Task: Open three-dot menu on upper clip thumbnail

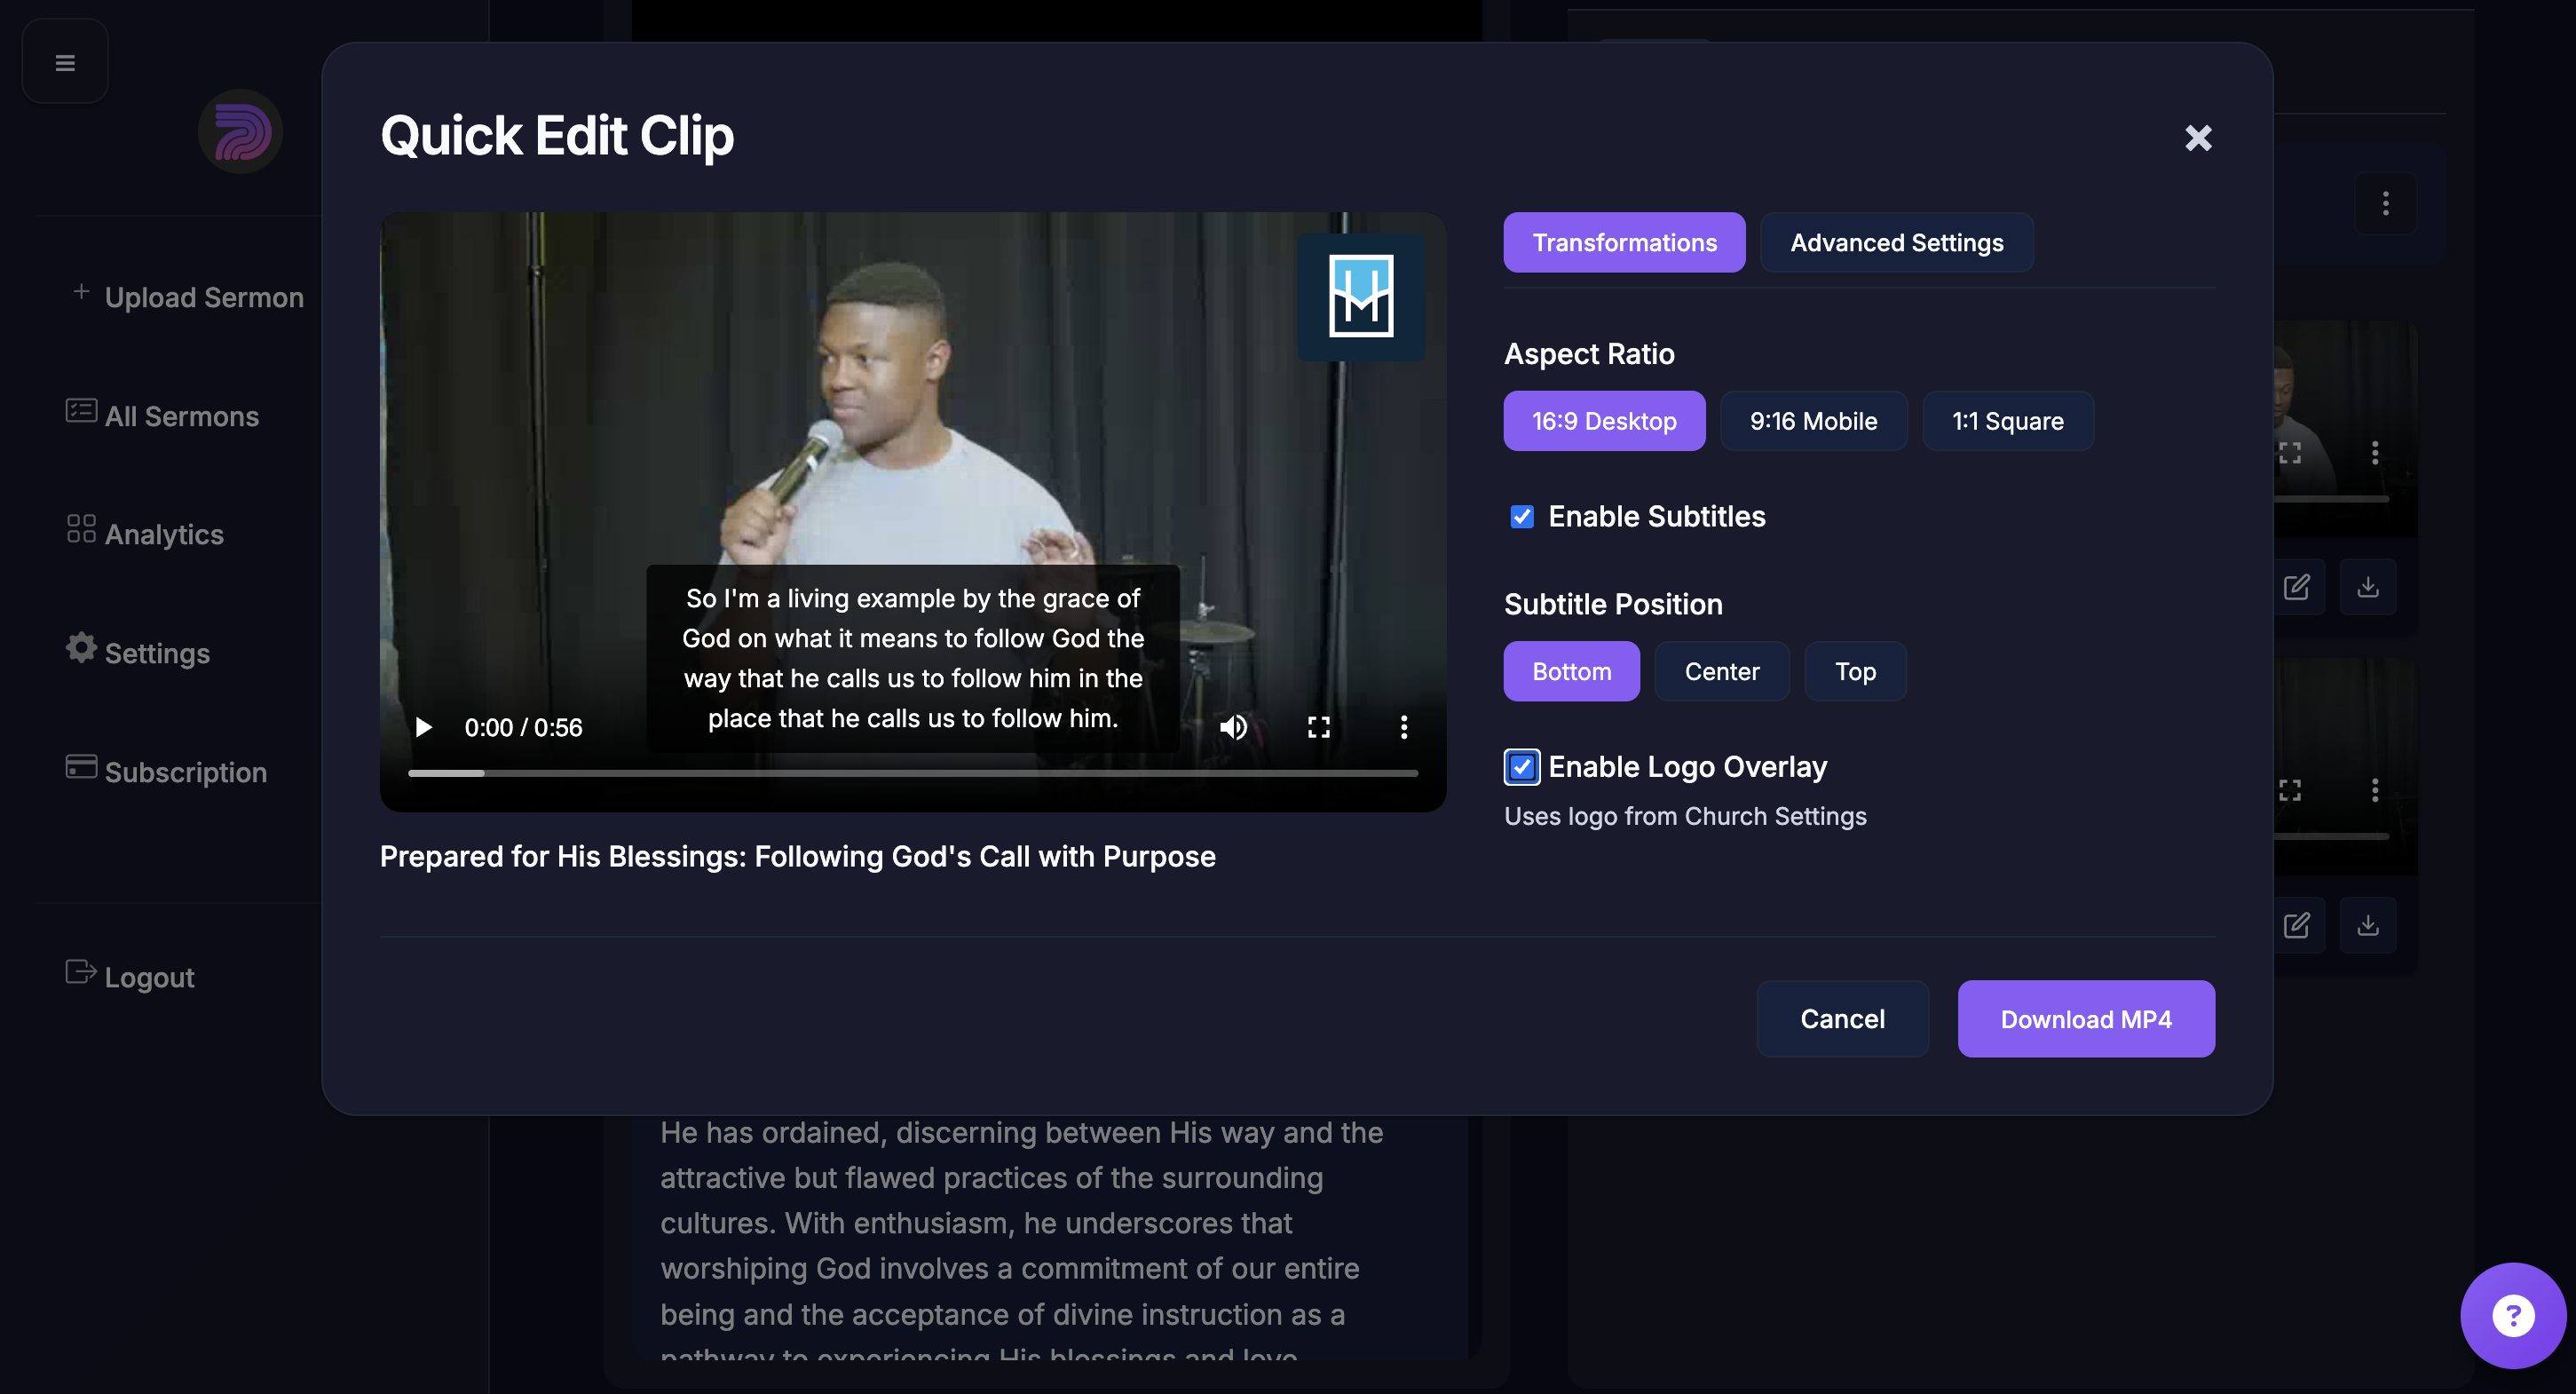Action: (2374, 453)
